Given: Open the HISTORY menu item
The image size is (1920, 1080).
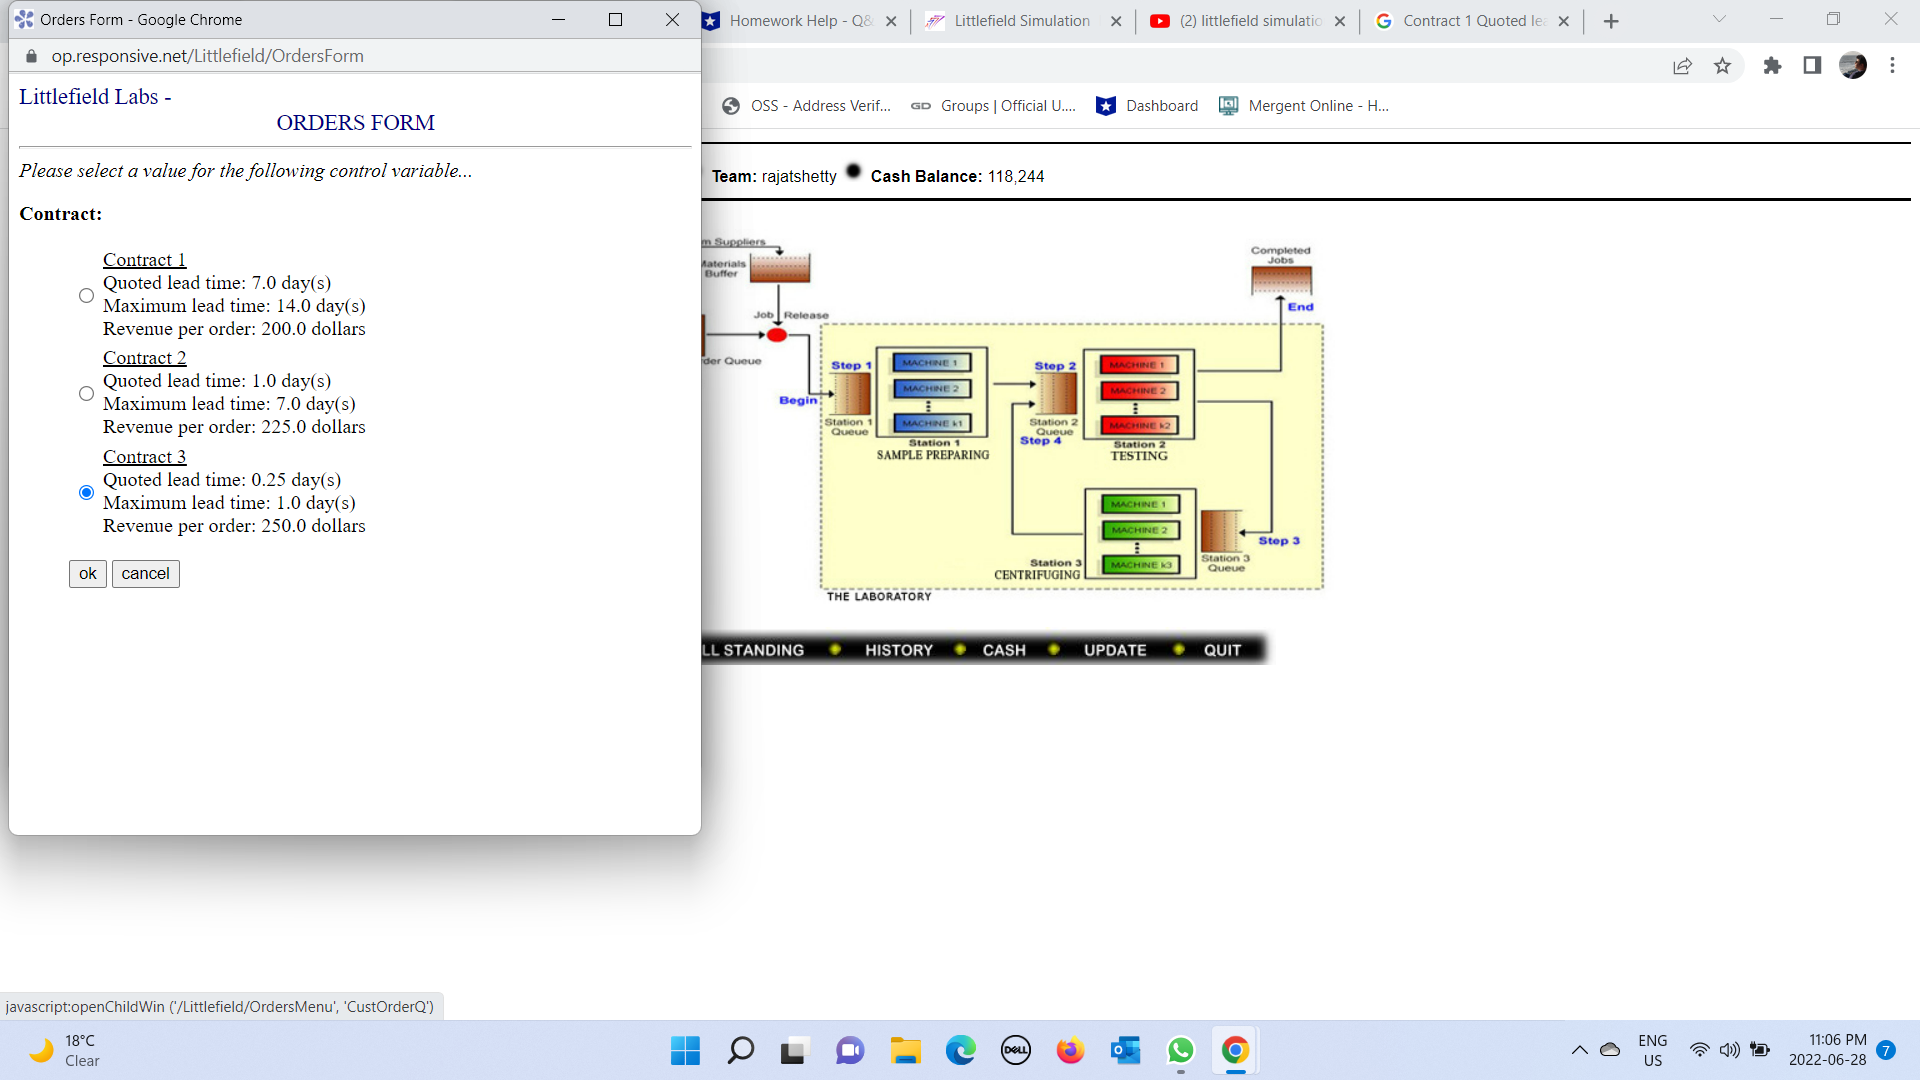Looking at the screenshot, I should [x=898, y=650].
